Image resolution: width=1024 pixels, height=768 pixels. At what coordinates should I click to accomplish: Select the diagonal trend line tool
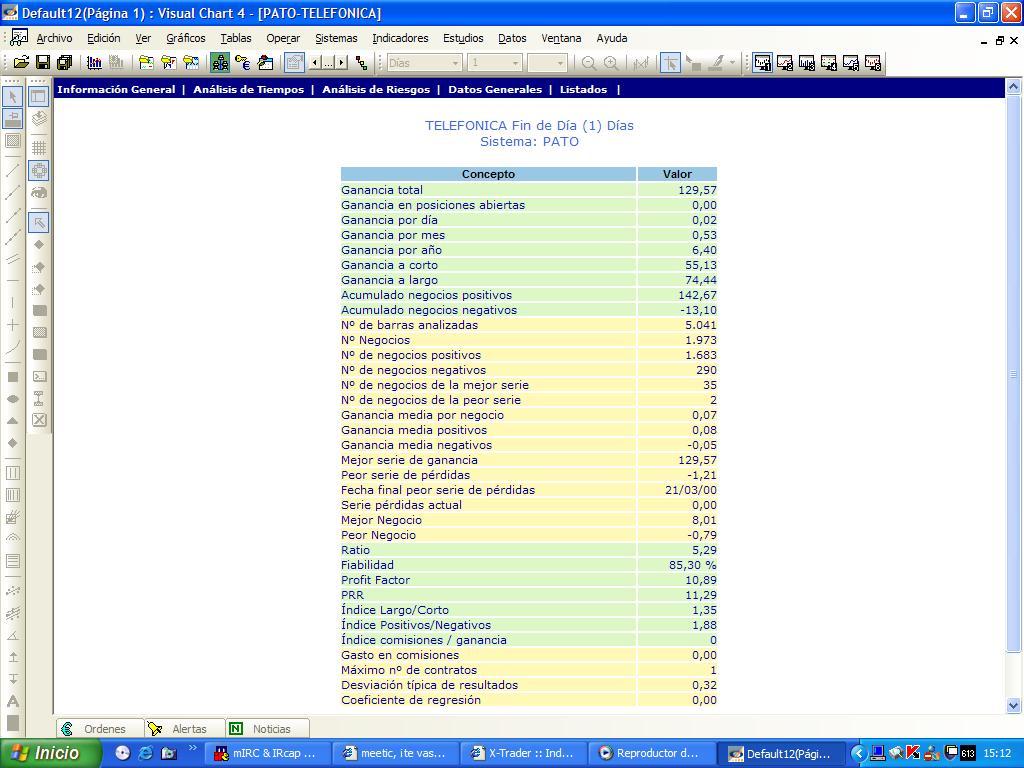click(x=13, y=171)
